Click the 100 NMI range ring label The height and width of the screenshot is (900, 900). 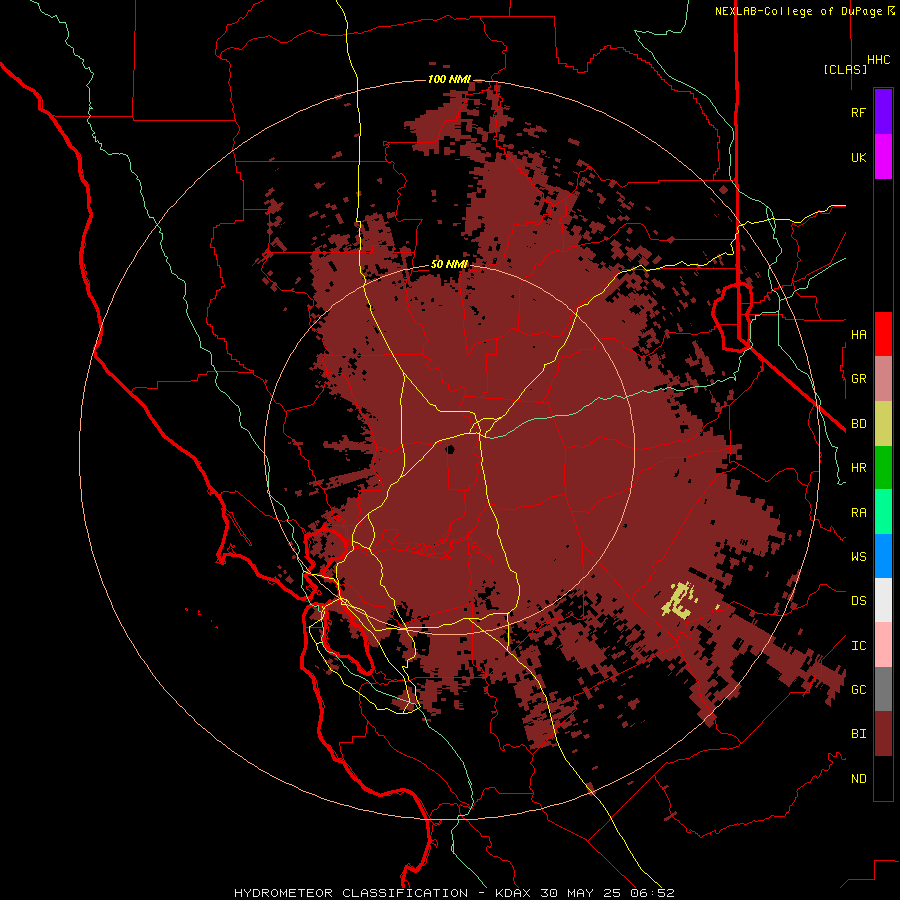tap(449, 79)
